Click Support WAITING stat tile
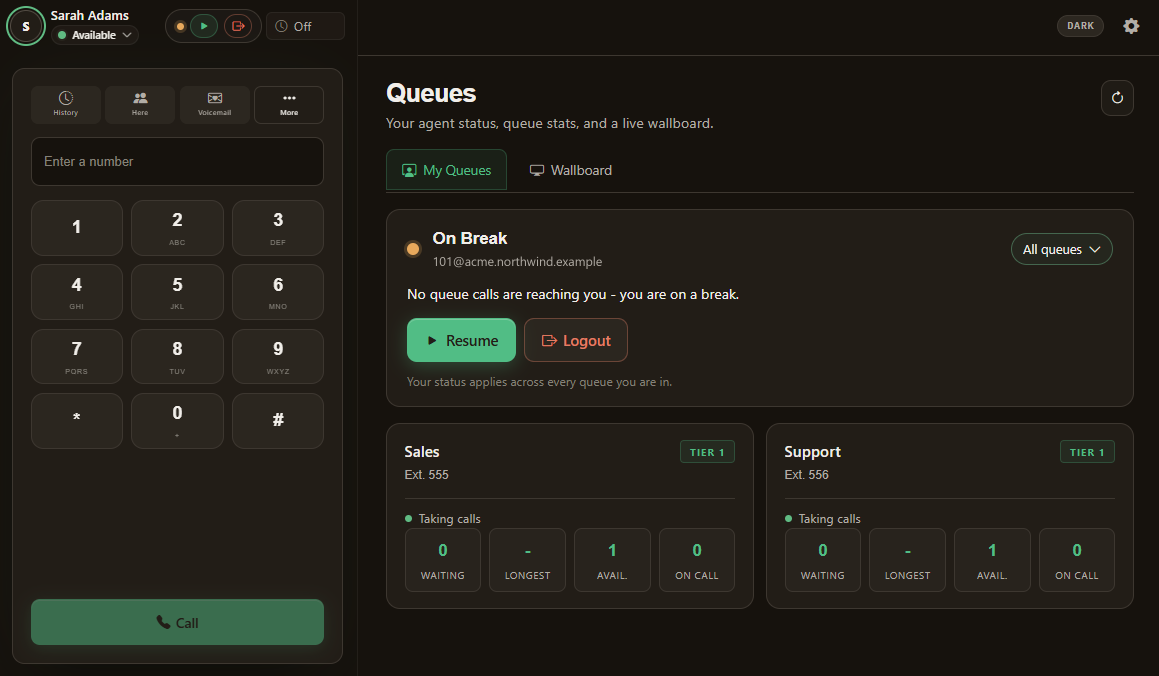This screenshot has width=1159, height=676. 823,560
